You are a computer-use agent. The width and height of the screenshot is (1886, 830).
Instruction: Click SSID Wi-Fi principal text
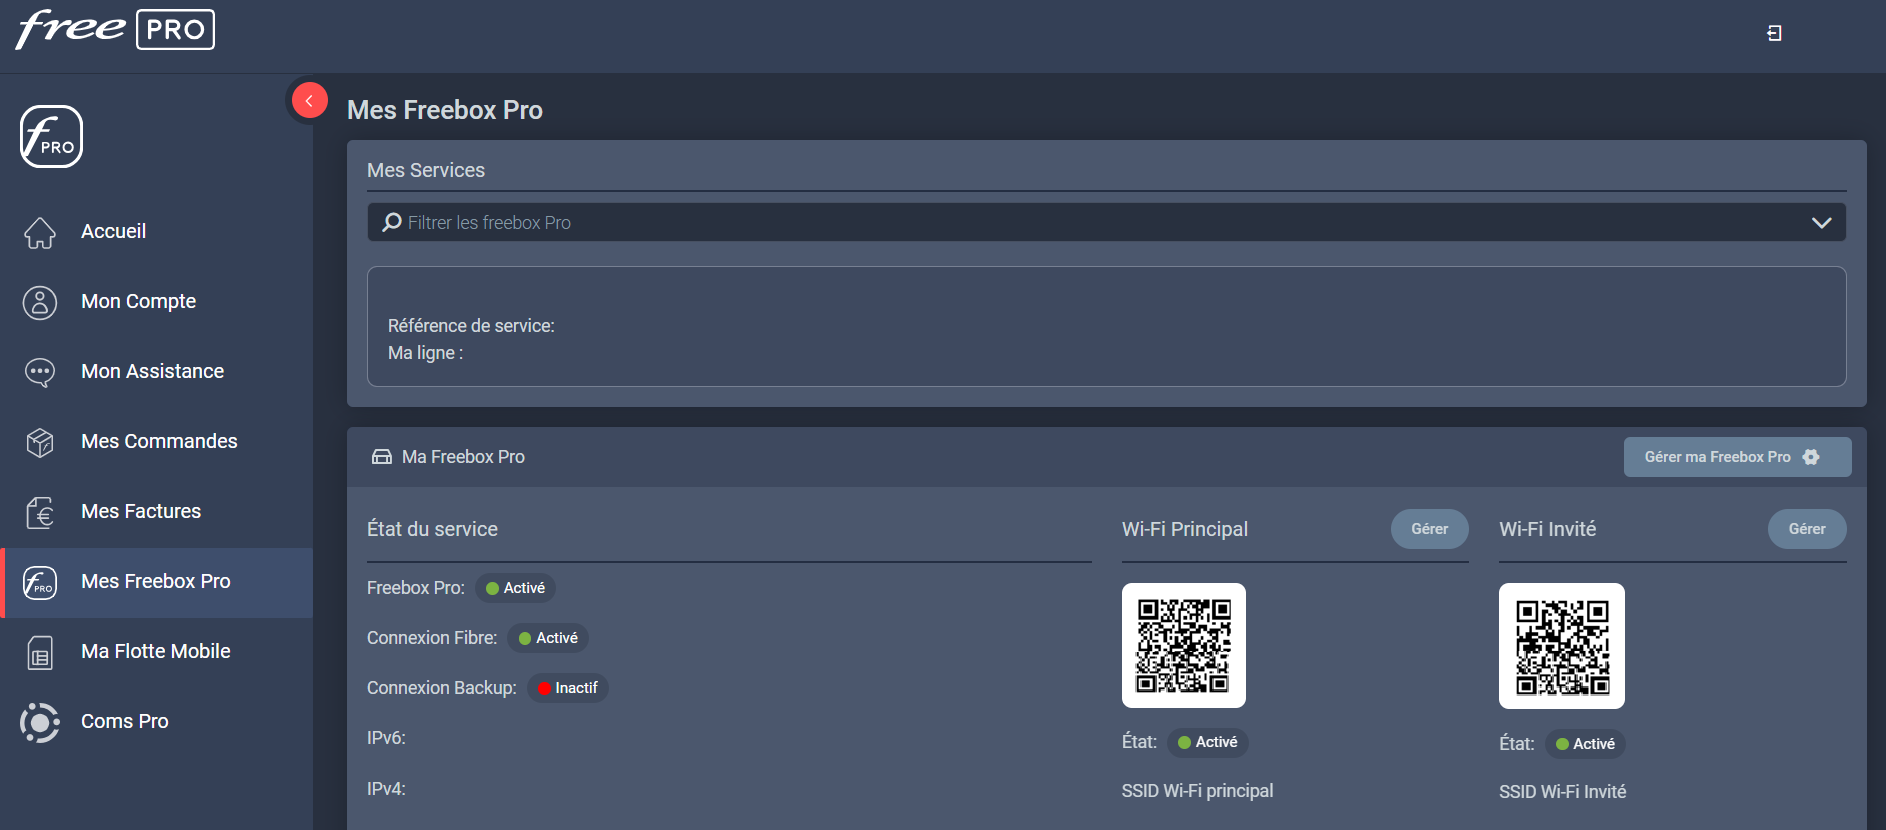pyautogui.click(x=1197, y=791)
